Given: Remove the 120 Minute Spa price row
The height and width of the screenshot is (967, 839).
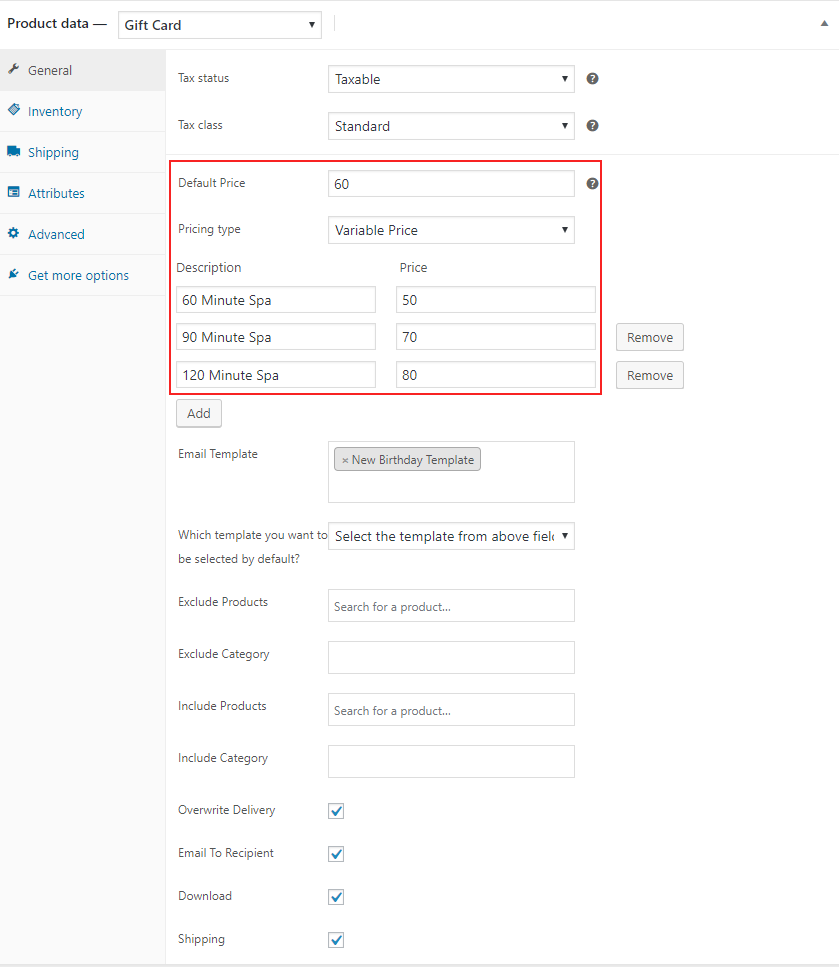Looking at the screenshot, I should 650,375.
